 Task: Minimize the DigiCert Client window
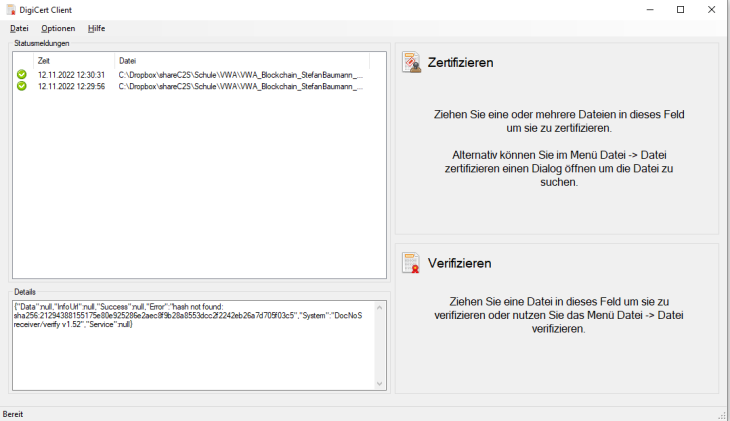pyautogui.click(x=649, y=9)
